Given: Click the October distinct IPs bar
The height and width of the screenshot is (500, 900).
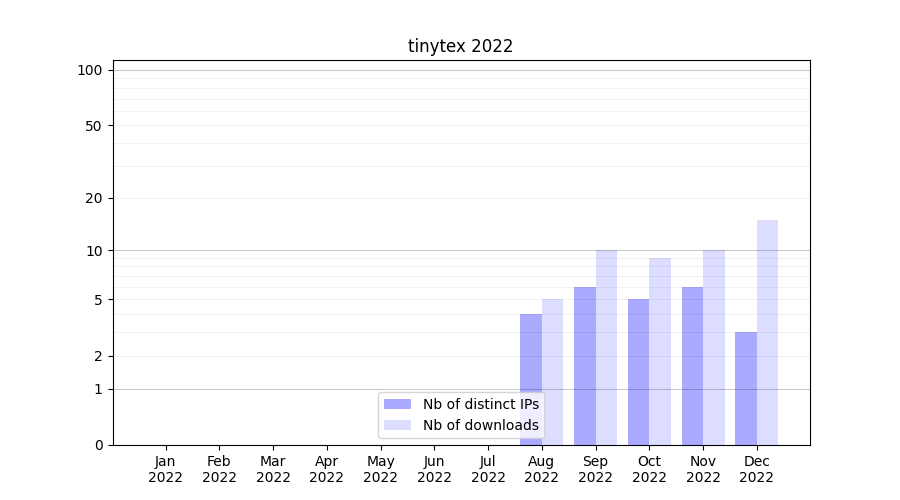Looking at the screenshot, I should [x=638, y=372].
